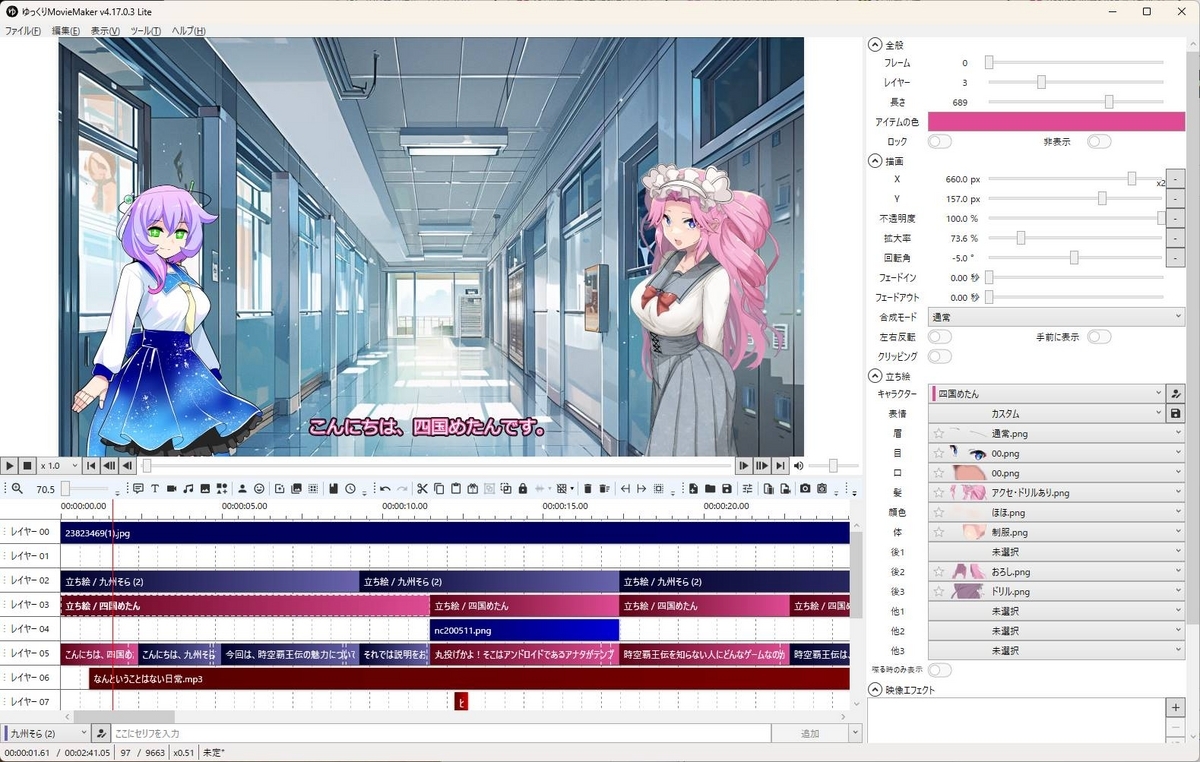The height and width of the screenshot is (762, 1200).
Task: Click the speaker volume icon beside the preview
Action: click(799, 466)
